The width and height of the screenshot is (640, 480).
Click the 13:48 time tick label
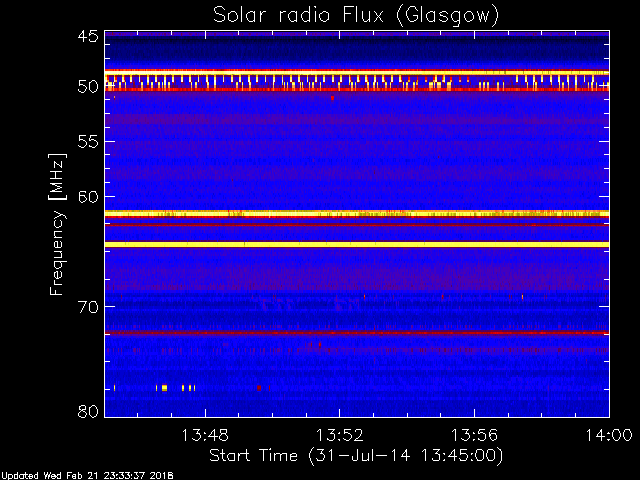205,436
